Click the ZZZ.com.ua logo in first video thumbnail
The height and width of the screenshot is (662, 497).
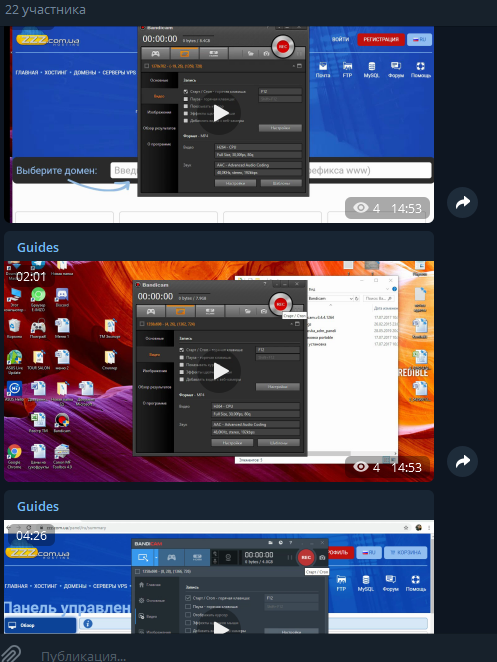[x=48, y=41]
